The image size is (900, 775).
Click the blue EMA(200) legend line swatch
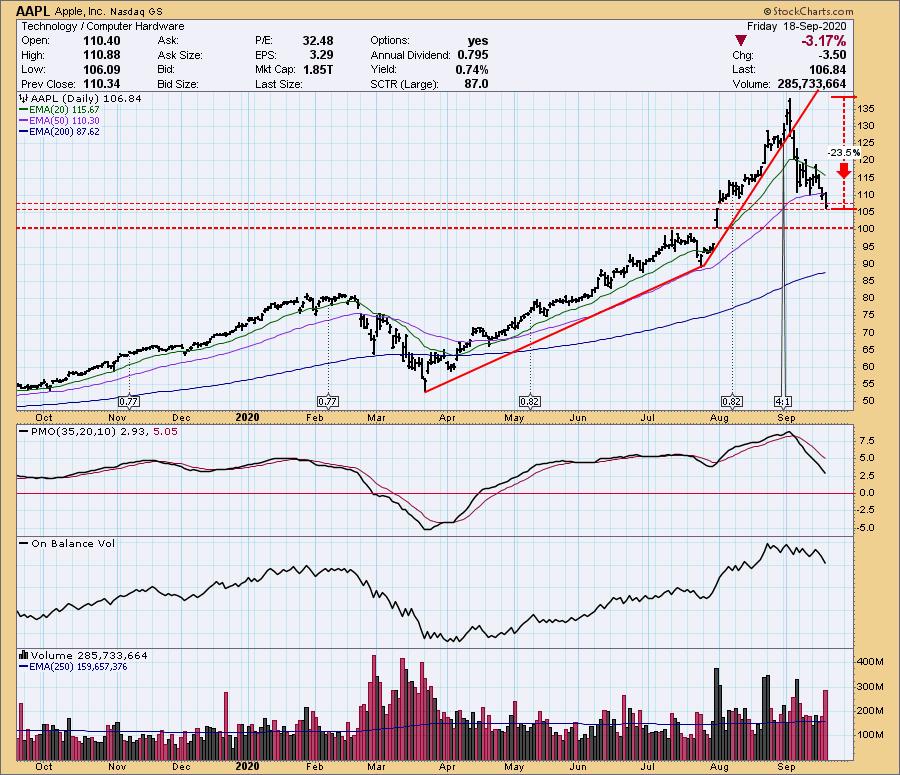[24, 131]
